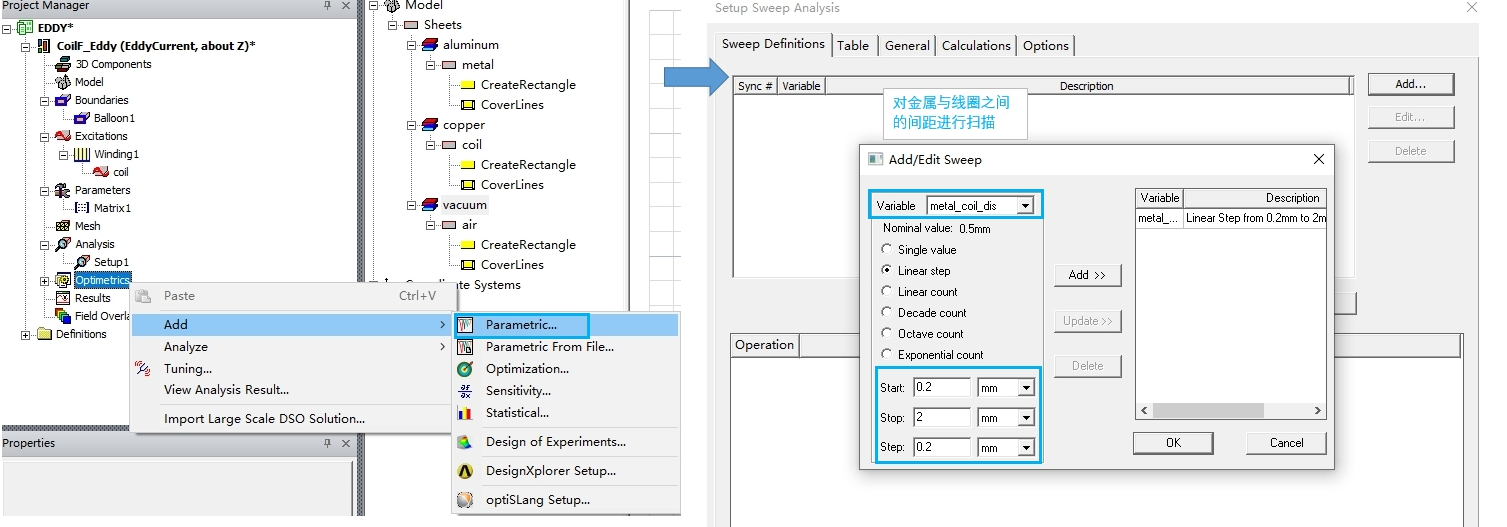Open the Start unit mm dropdown

click(1026, 388)
